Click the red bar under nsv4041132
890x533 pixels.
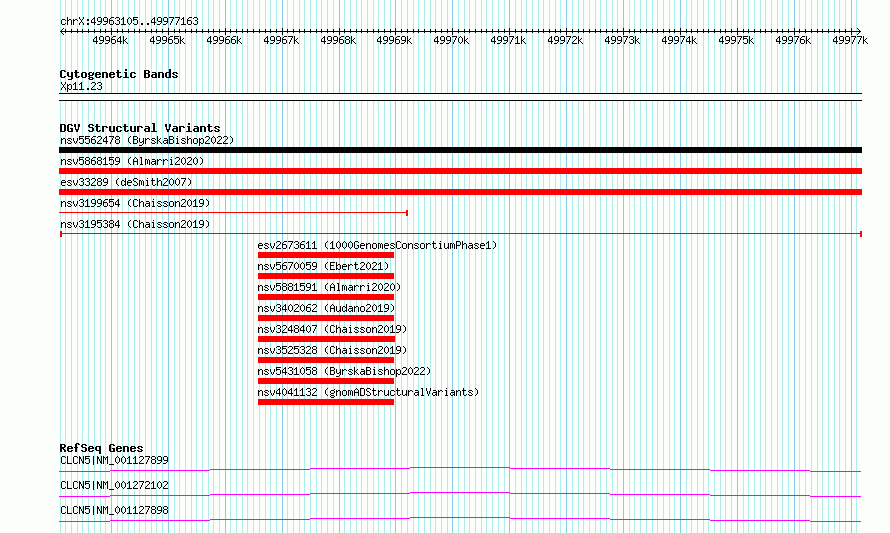326,402
